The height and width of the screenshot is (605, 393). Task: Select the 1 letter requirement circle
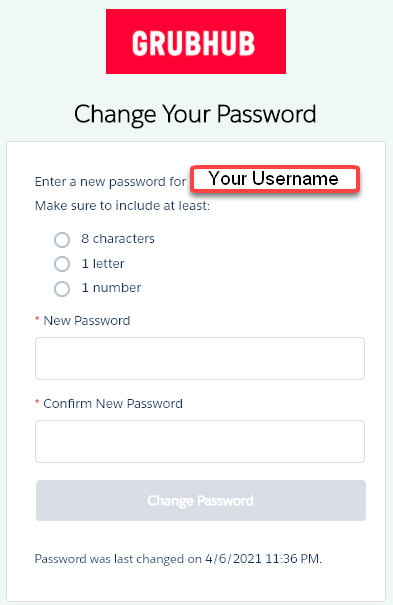(62, 264)
